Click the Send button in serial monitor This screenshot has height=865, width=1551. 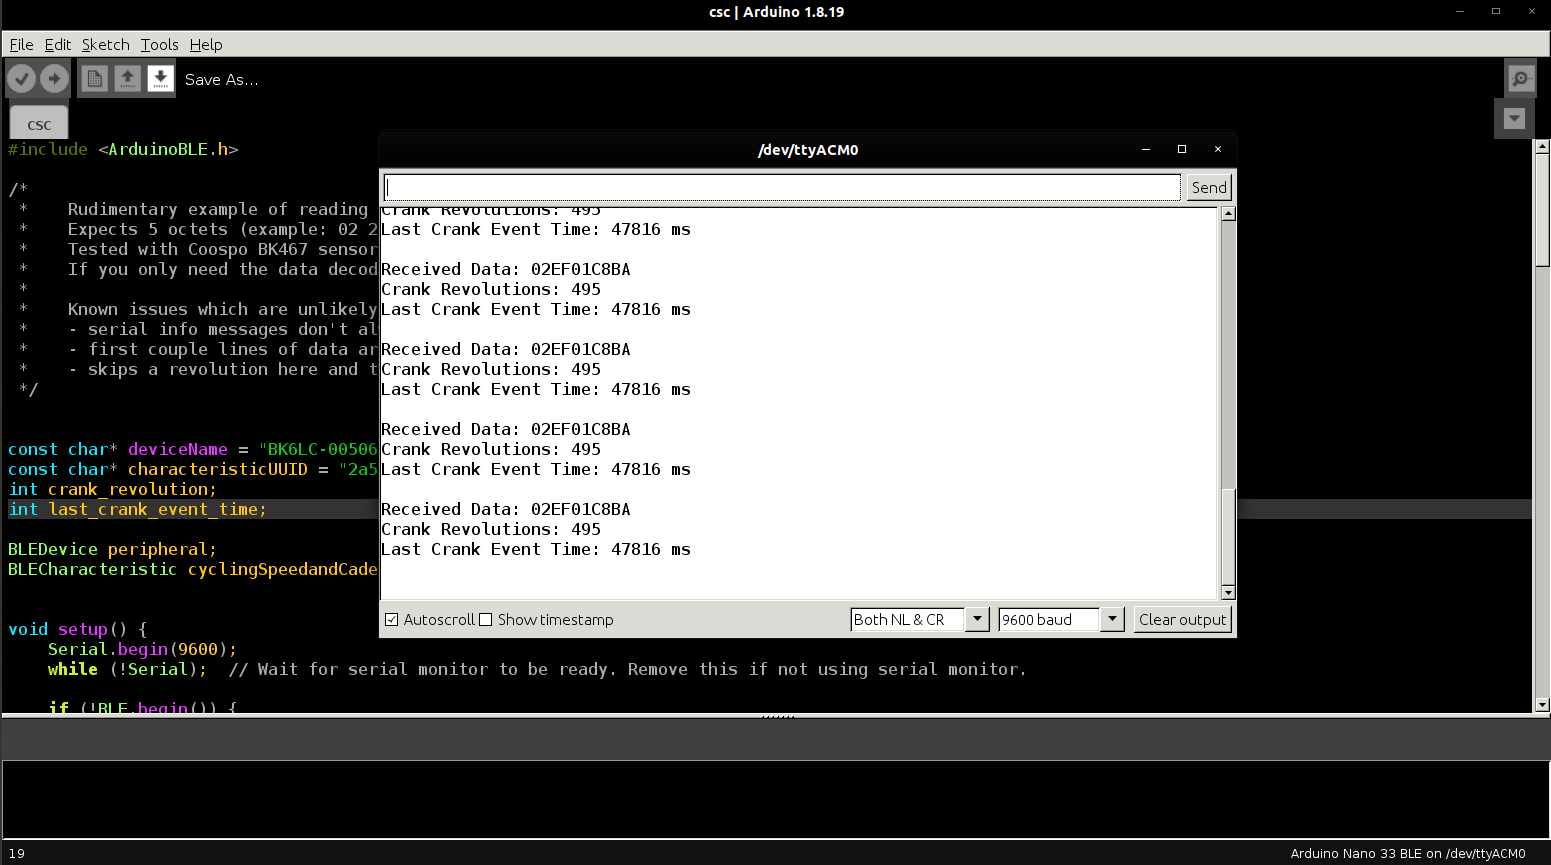[1209, 188]
